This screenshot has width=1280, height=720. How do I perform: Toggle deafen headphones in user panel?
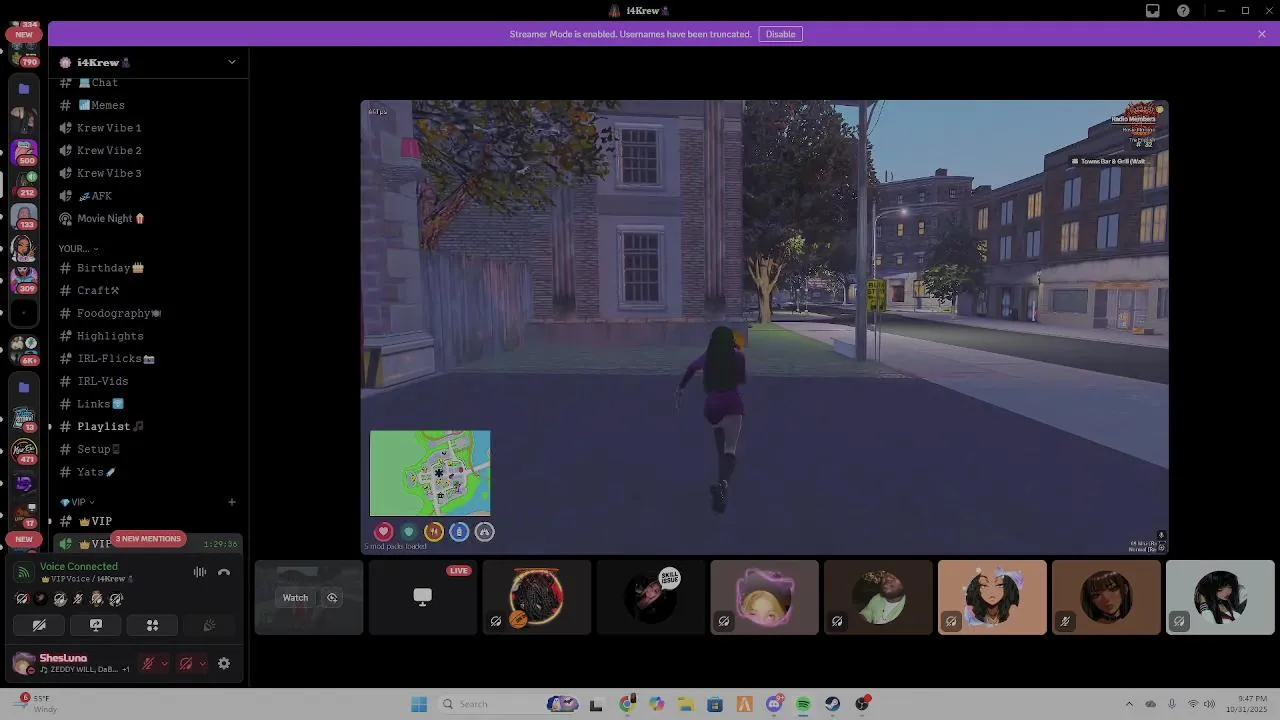click(186, 663)
